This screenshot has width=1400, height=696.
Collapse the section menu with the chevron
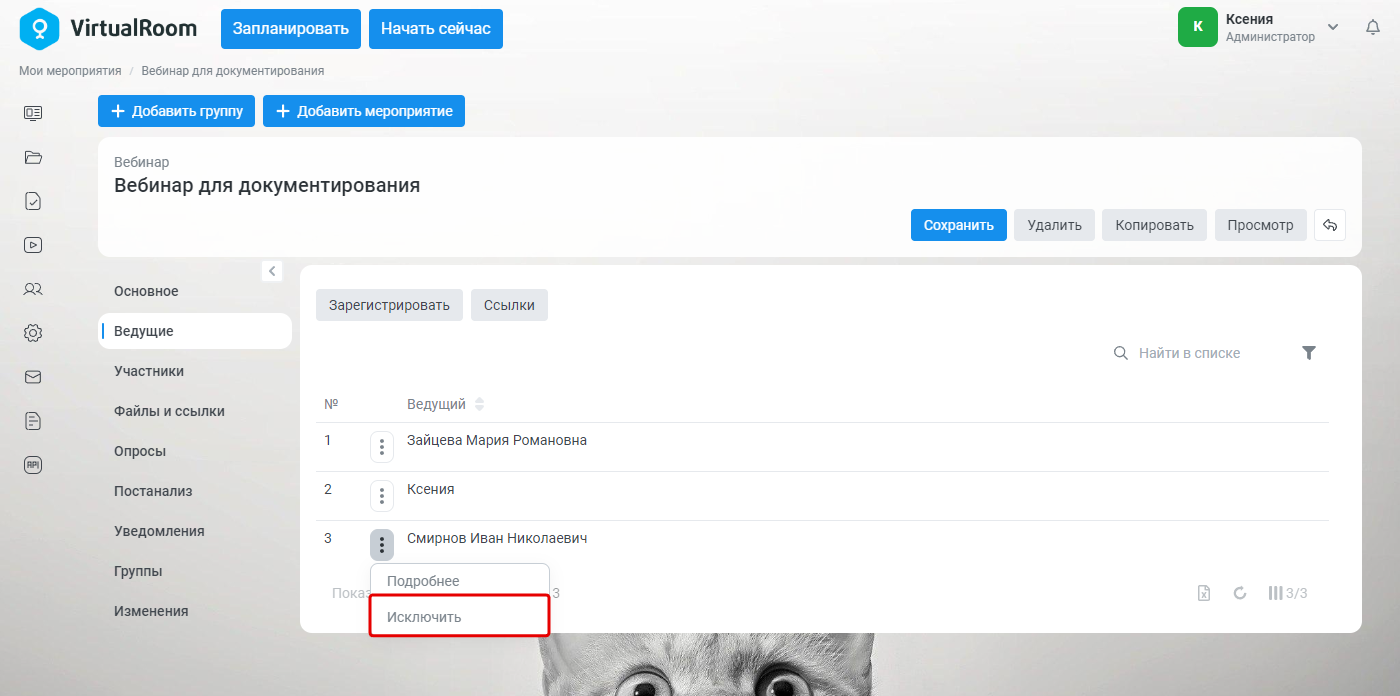272,271
